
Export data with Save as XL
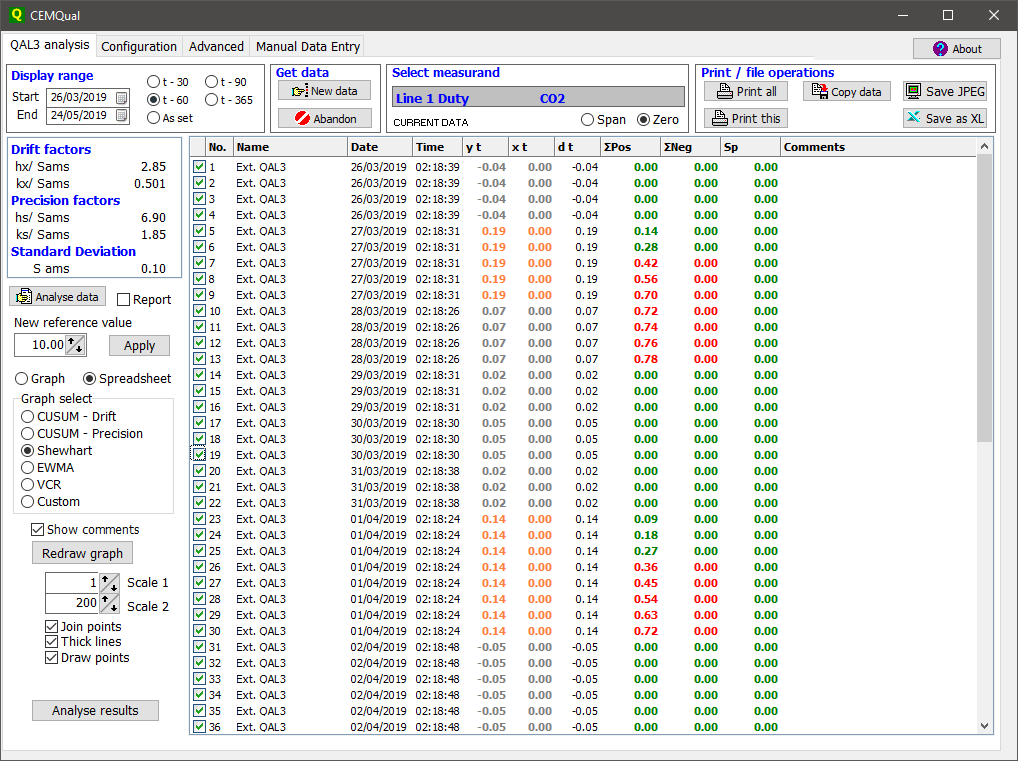(945, 118)
